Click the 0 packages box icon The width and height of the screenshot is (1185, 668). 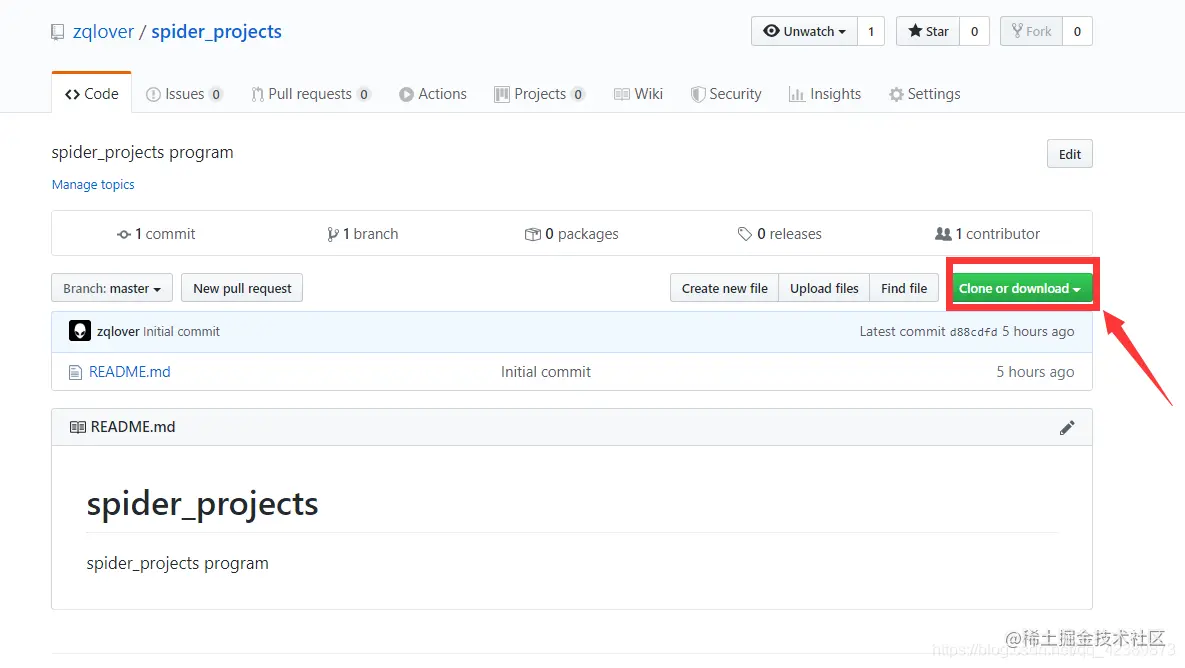(532, 234)
